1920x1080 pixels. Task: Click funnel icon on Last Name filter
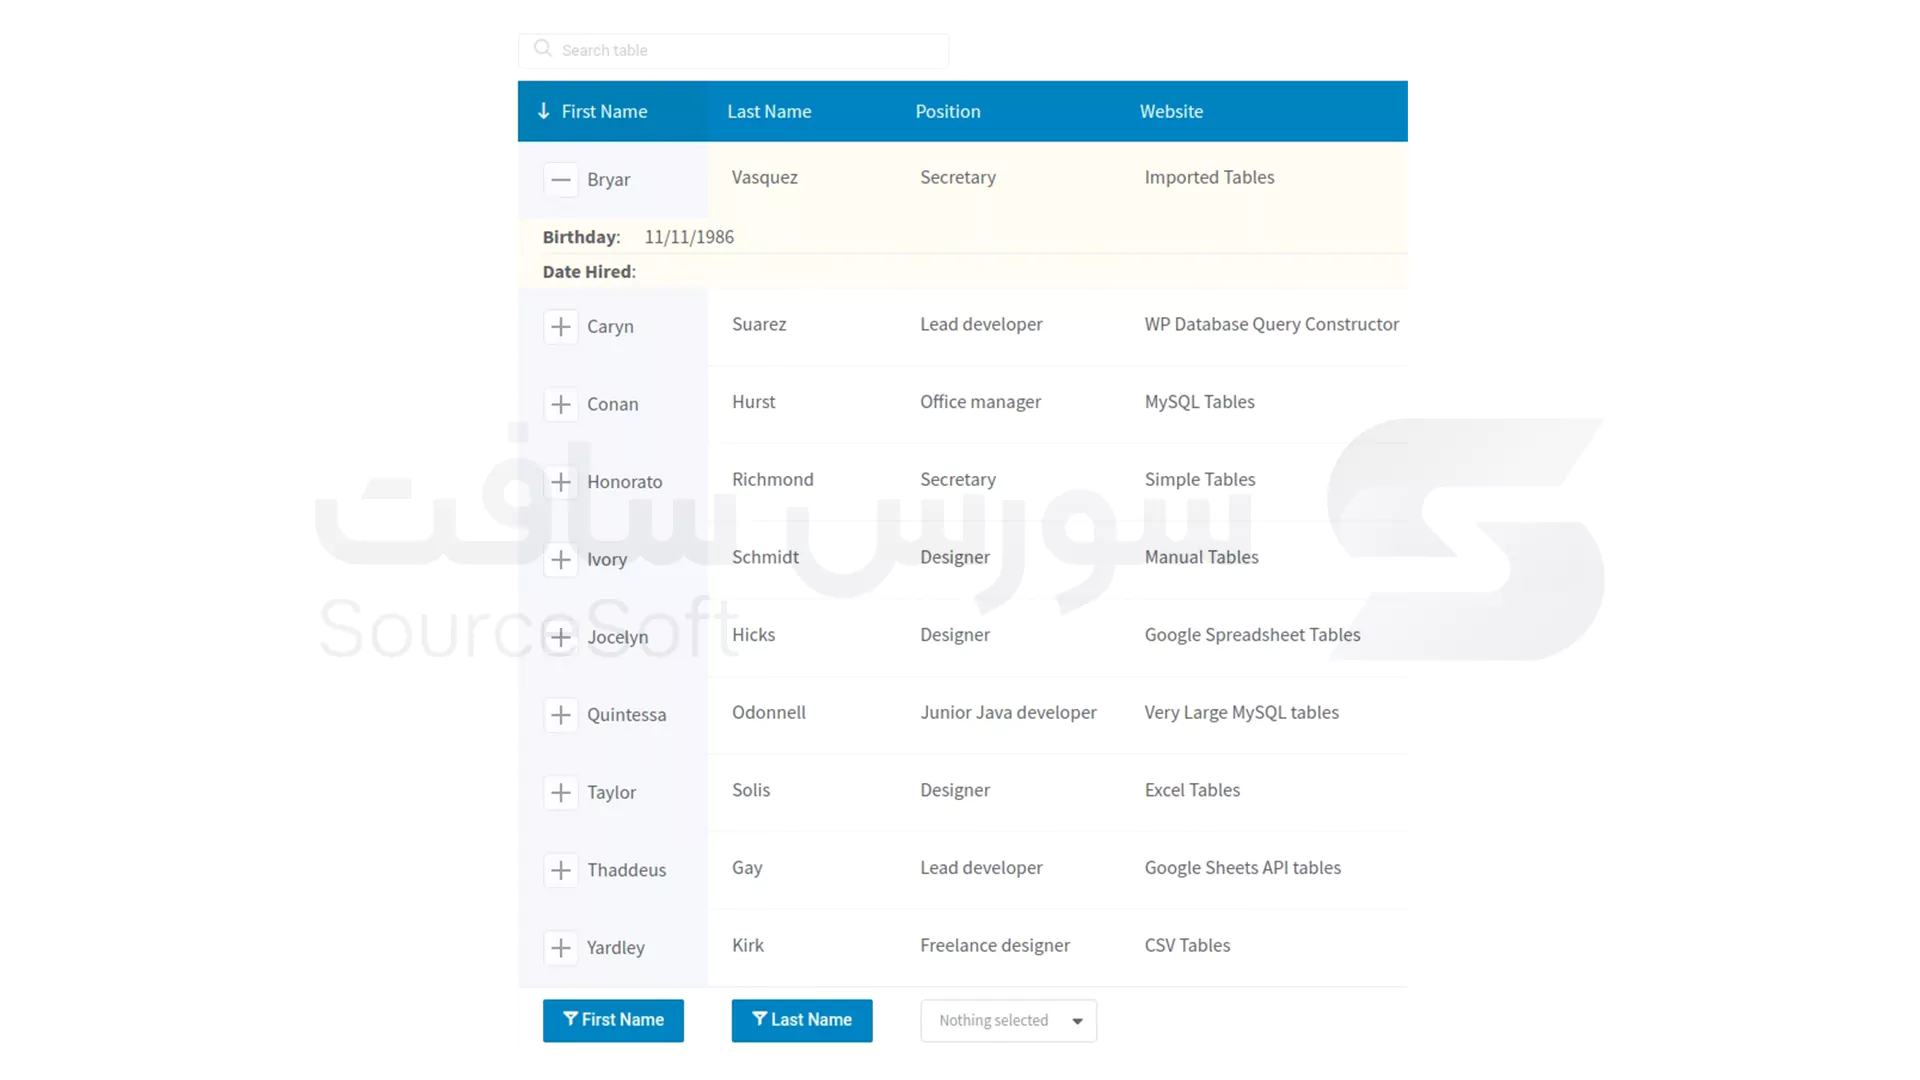(759, 1018)
